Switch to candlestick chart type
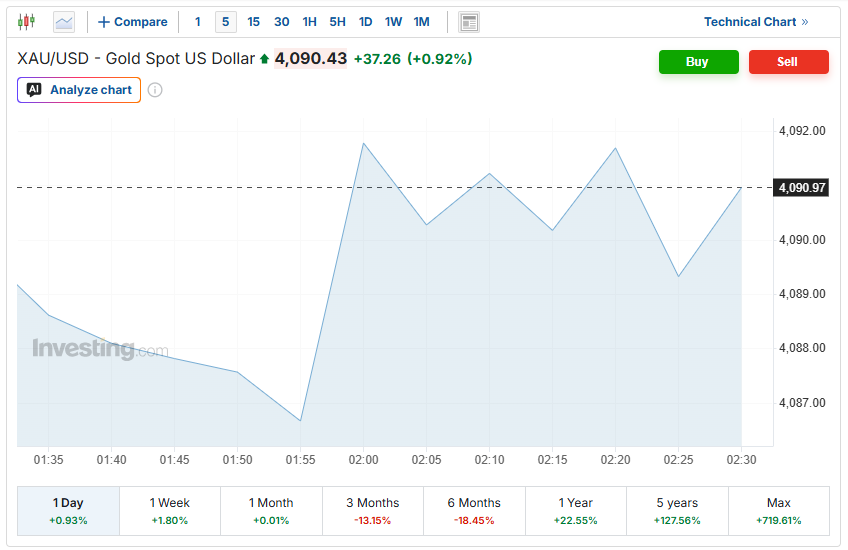 26,22
